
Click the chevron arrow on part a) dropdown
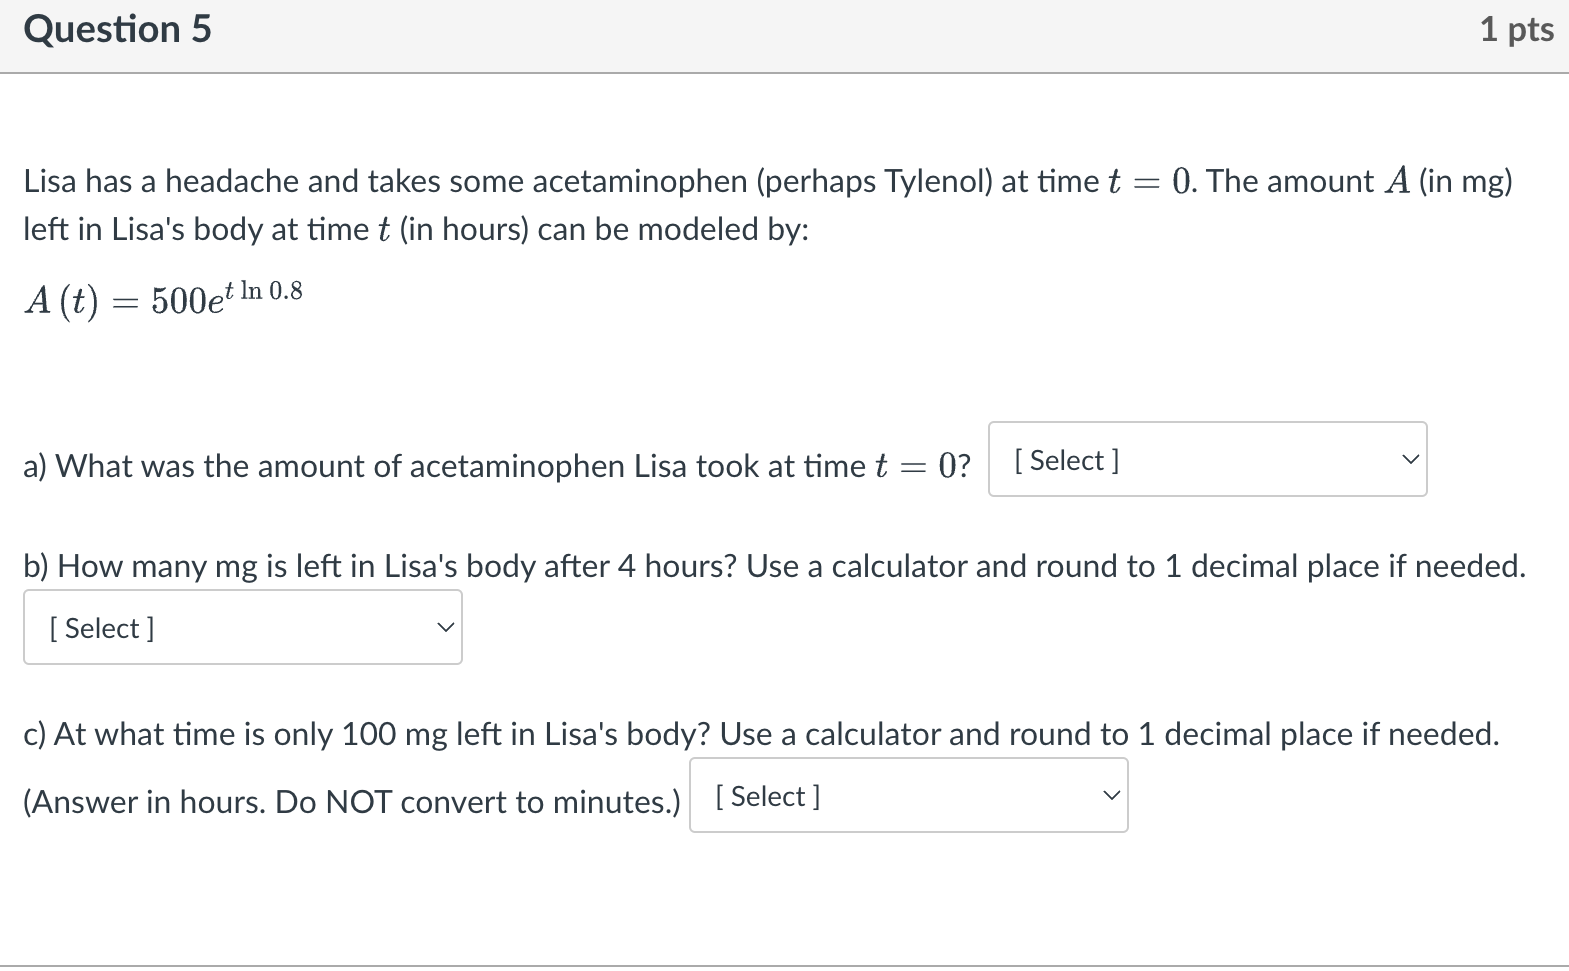pyautogui.click(x=1410, y=460)
